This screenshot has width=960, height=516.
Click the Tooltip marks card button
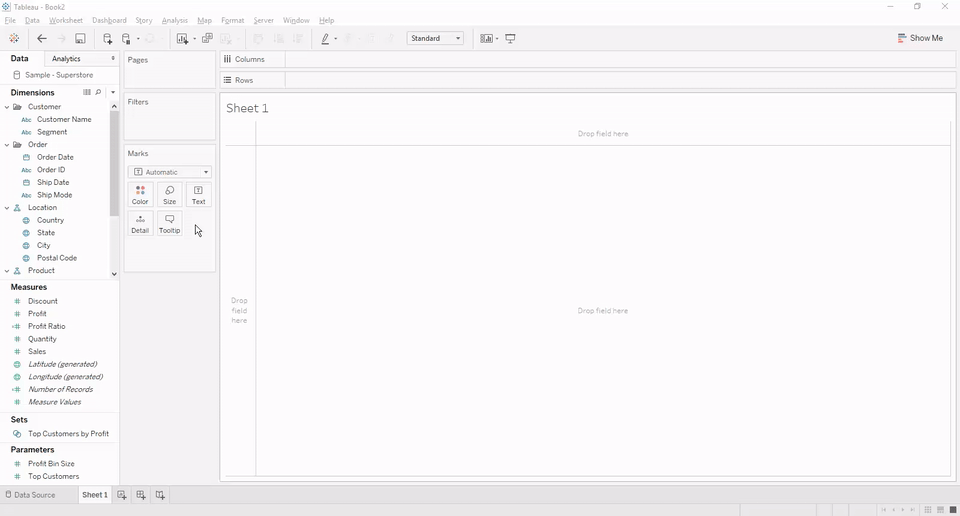point(170,223)
